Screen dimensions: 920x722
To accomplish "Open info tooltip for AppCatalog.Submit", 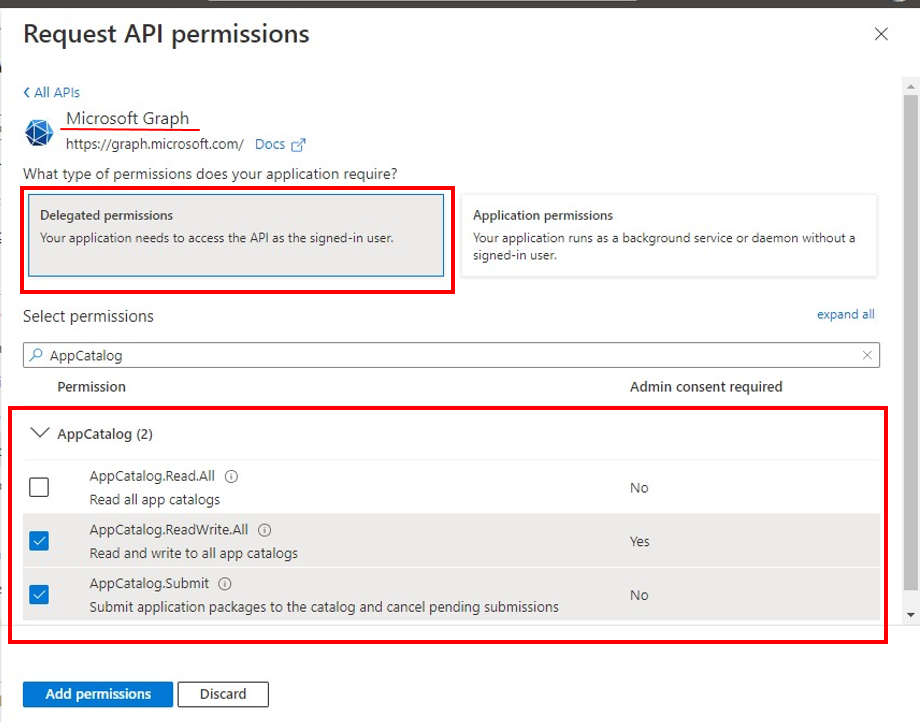I will [x=223, y=583].
